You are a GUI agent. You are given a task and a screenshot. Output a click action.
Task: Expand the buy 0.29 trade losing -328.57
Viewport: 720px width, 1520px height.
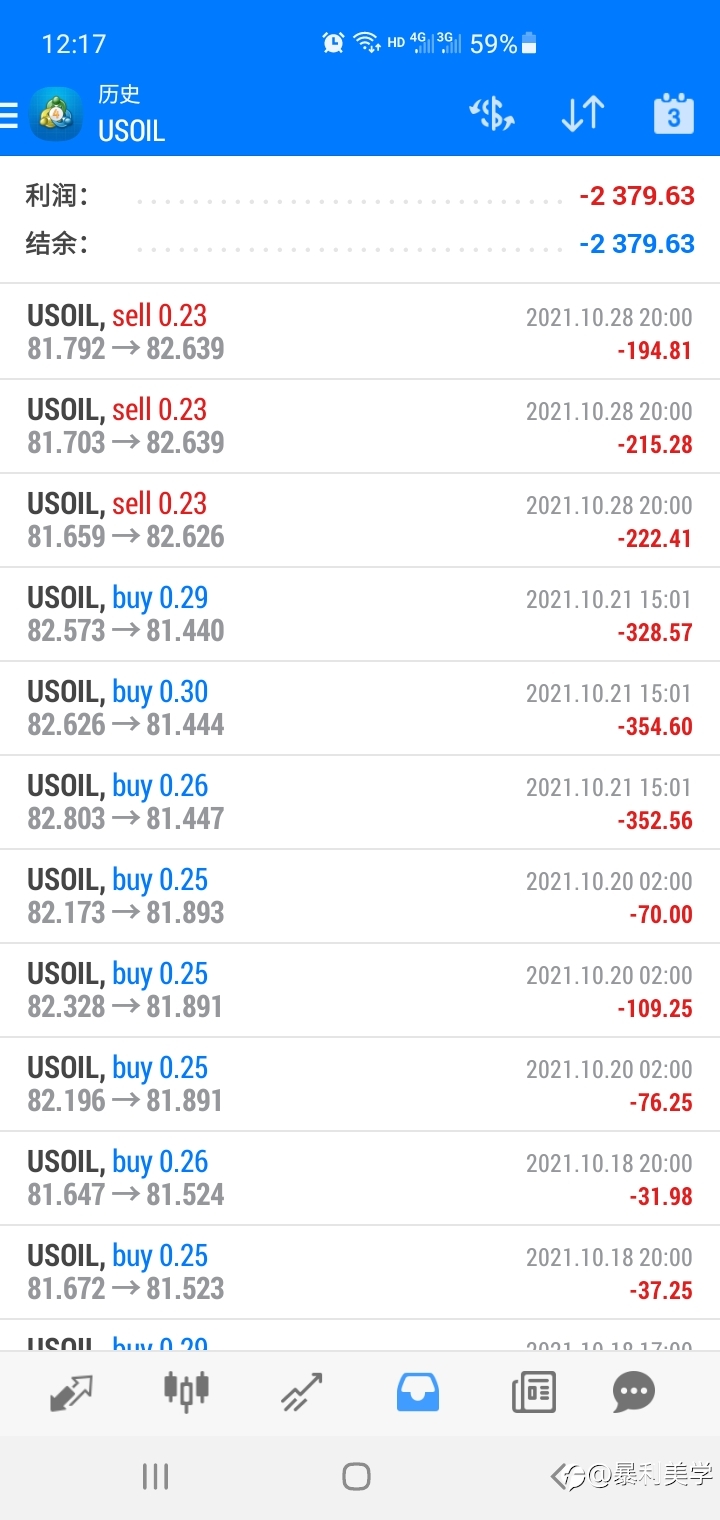pos(360,614)
